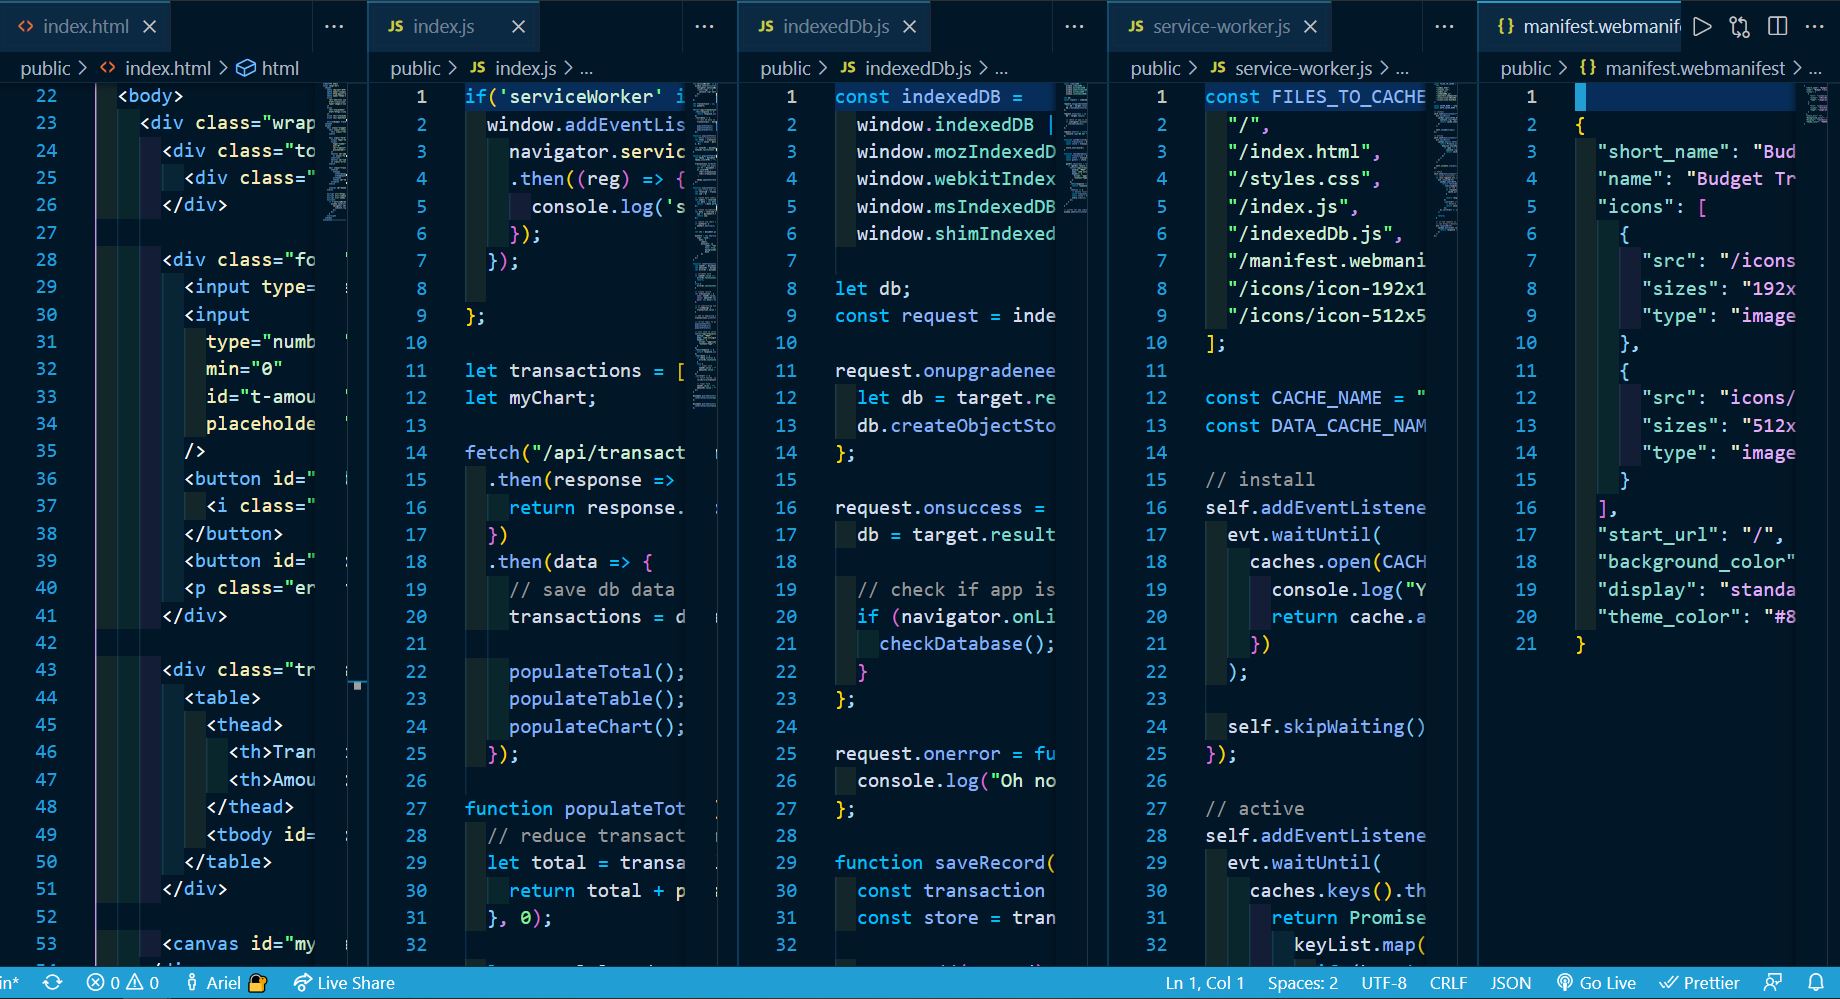This screenshot has height=999, width=1840.
Task: Open Problems via the errors count icon
Action: [103, 983]
